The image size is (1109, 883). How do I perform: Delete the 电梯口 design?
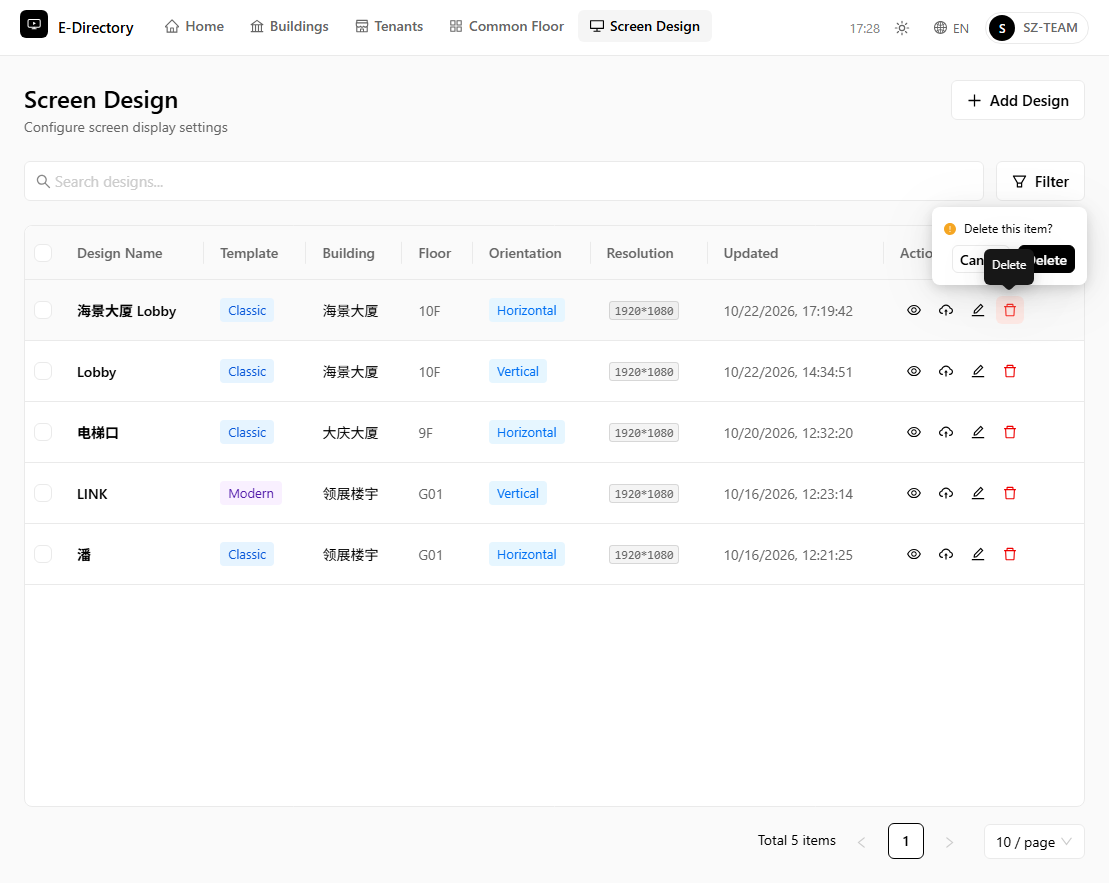(x=1010, y=432)
